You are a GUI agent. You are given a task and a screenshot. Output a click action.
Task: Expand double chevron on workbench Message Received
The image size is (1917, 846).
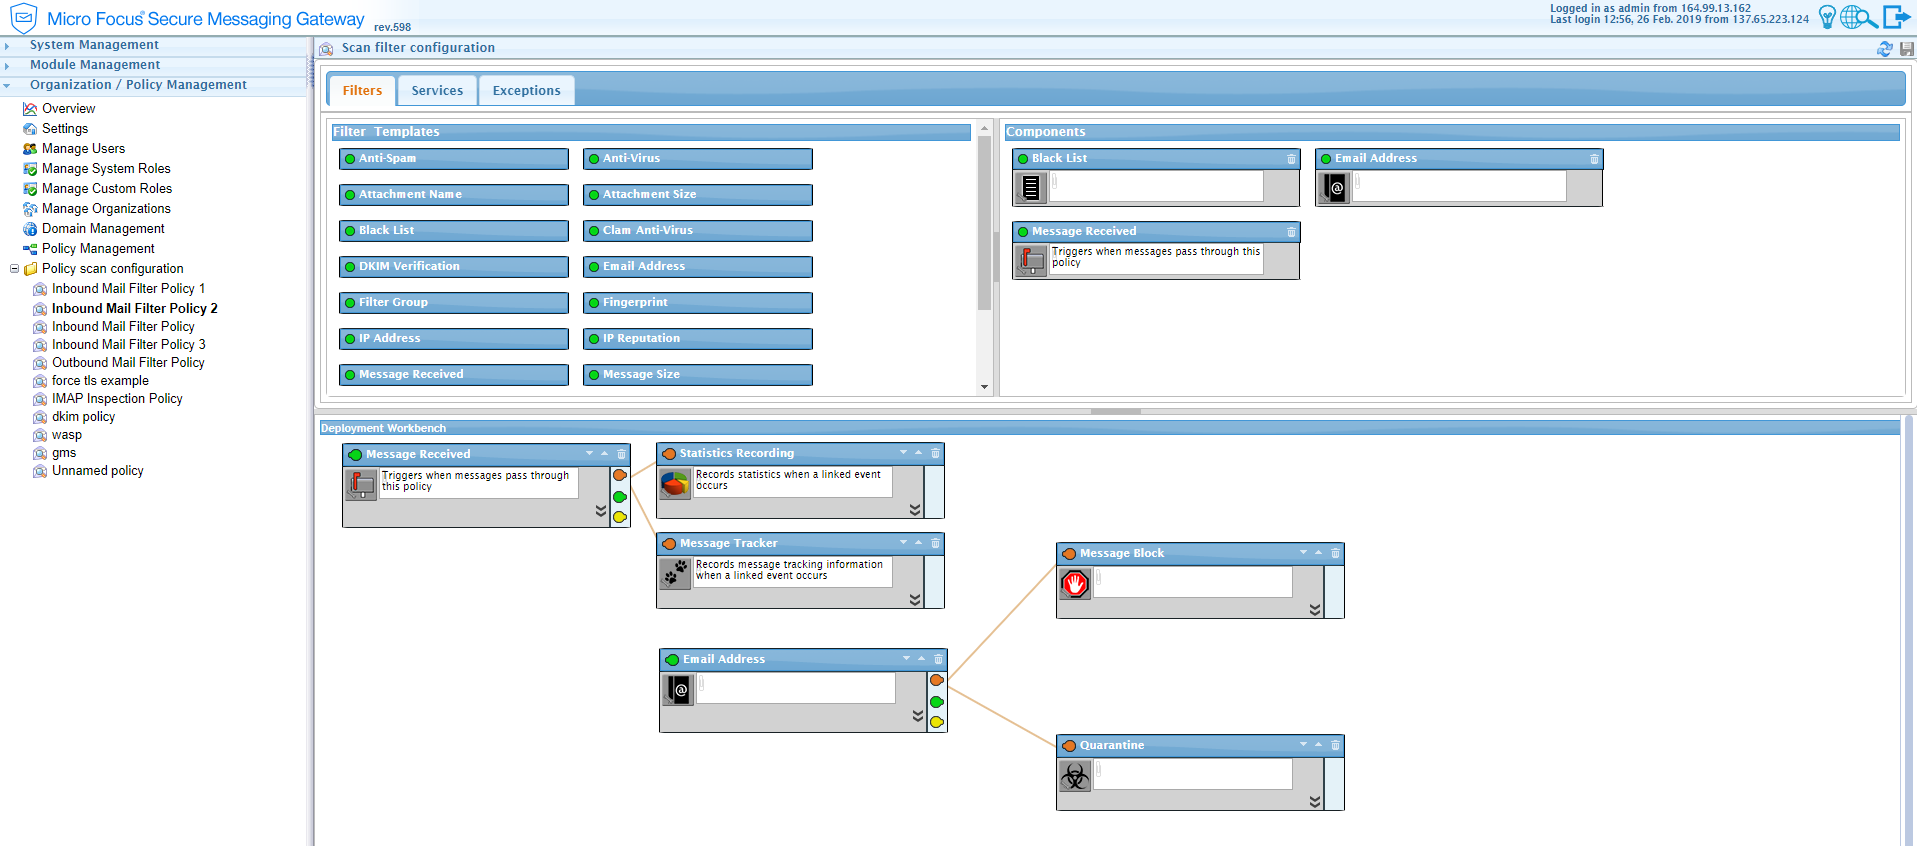pos(601,510)
